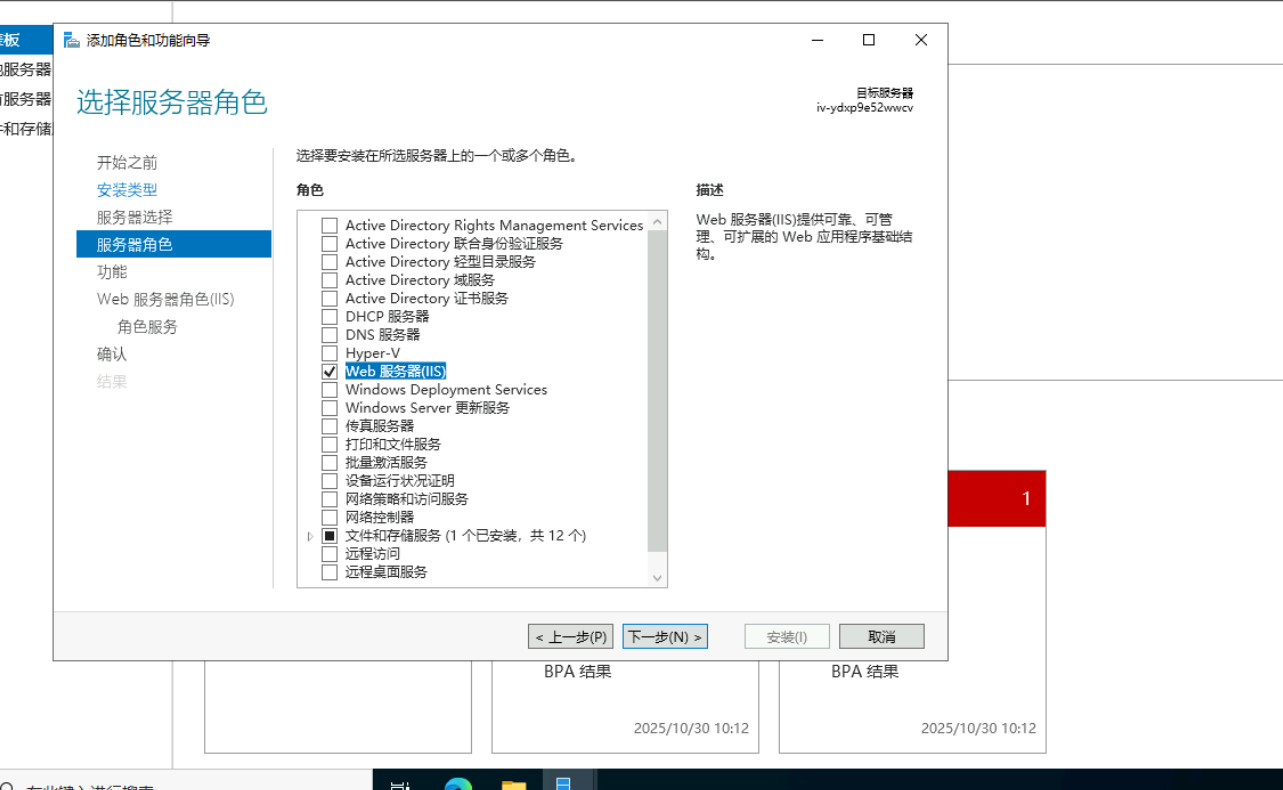Click the 下一步(N) next button
This screenshot has width=1283, height=790.
[x=665, y=637]
